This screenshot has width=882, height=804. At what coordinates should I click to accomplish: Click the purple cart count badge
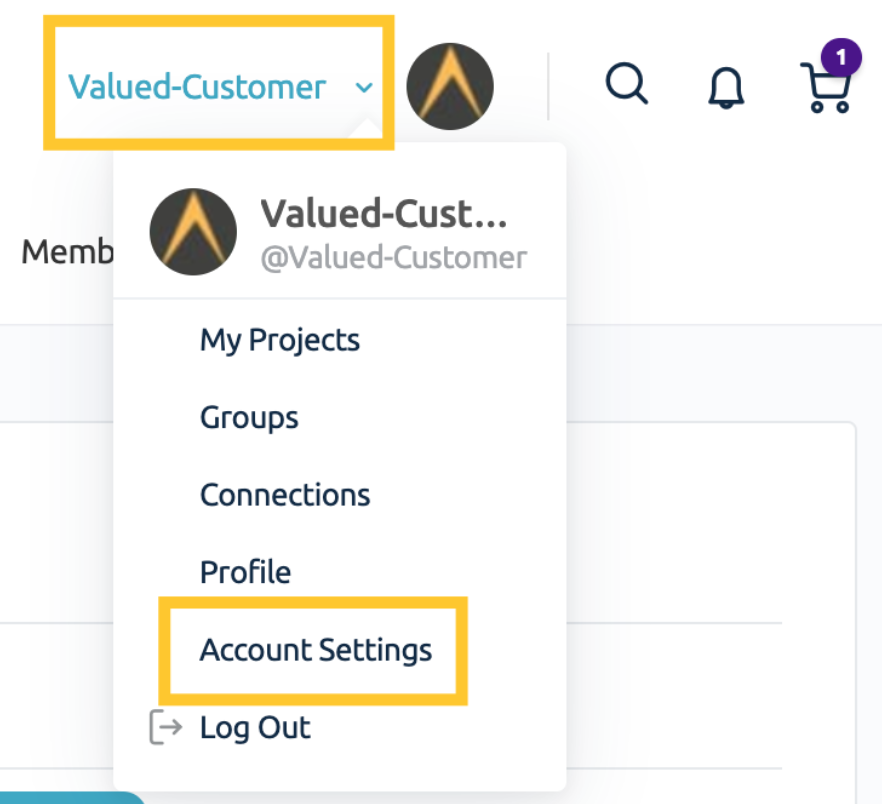point(841,57)
